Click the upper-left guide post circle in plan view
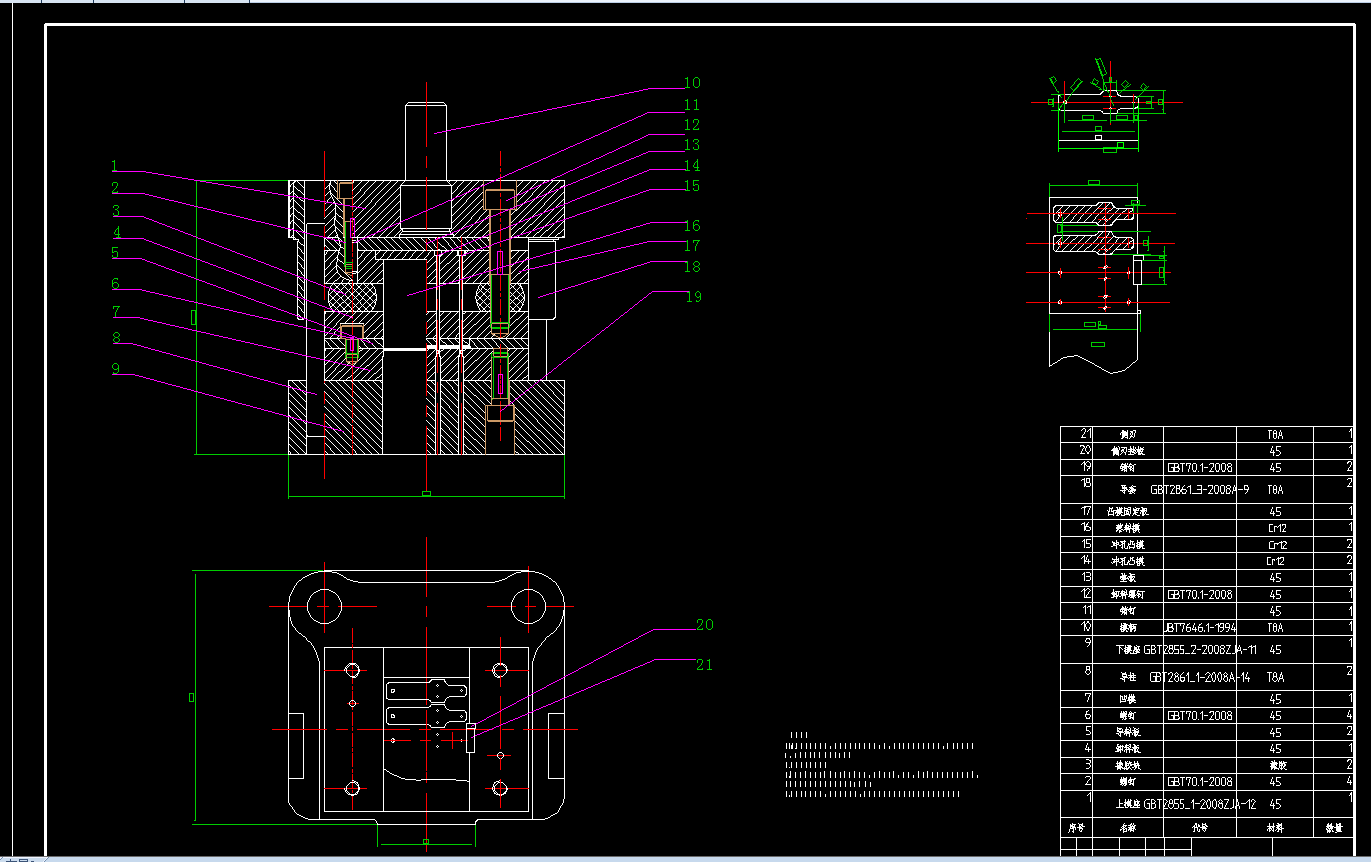The image size is (1371, 862). point(324,605)
